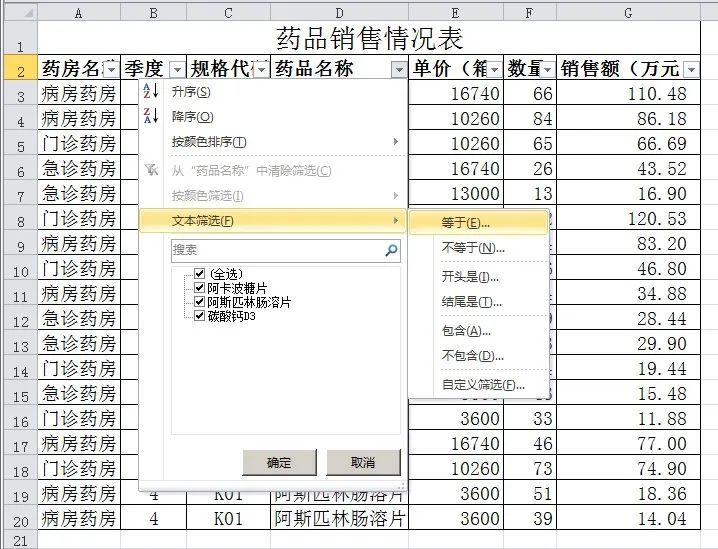Screen dimensions: 718x549
Task: Click the 门诊药房 cell in row 5
Action: pyautogui.click(x=79, y=143)
